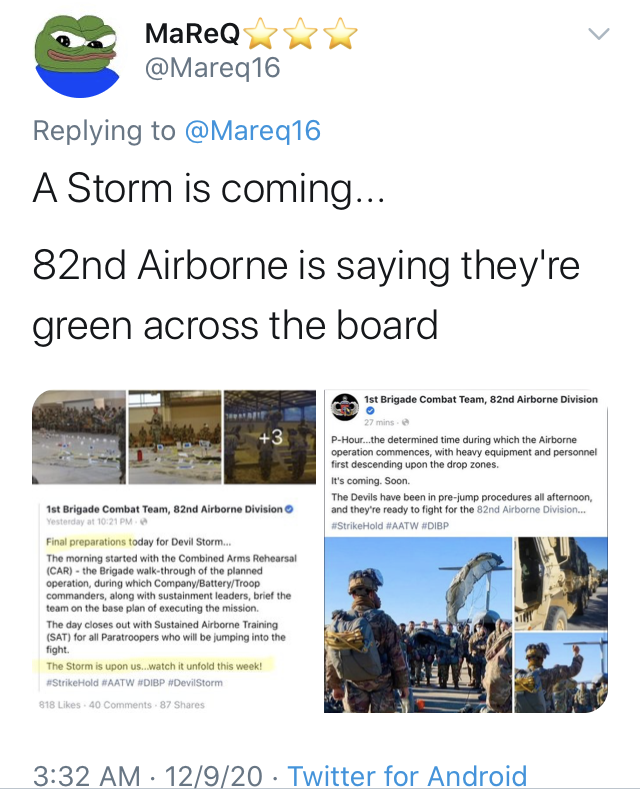Viewport: 640px width, 789px height.
Task: Open the middle briefing hall photo
Action: [175, 437]
